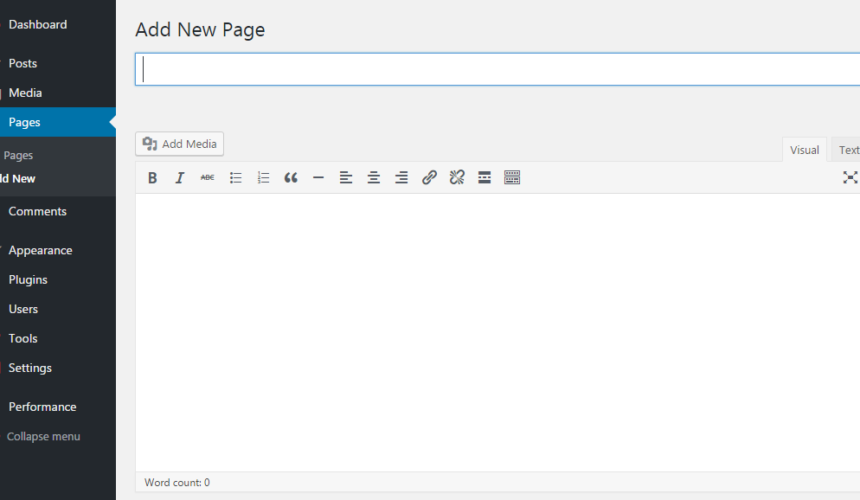The height and width of the screenshot is (500, 860).
Task: Open the Plugins menu
Action: [28, 280]
